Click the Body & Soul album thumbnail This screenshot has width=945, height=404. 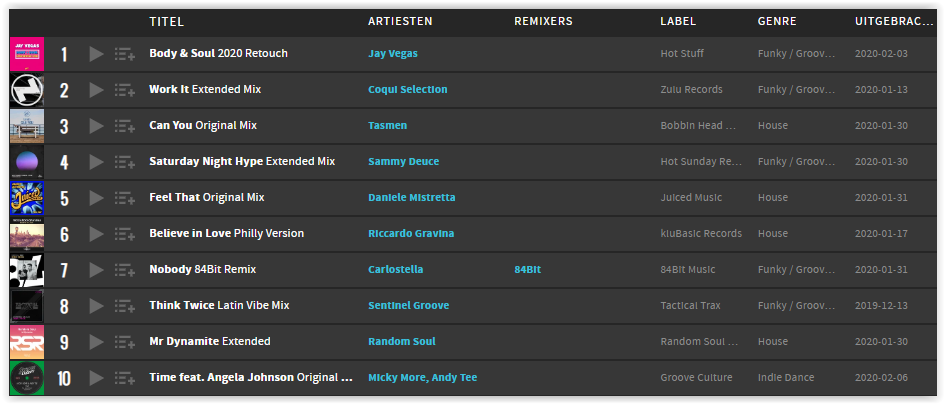pos(27,54)
